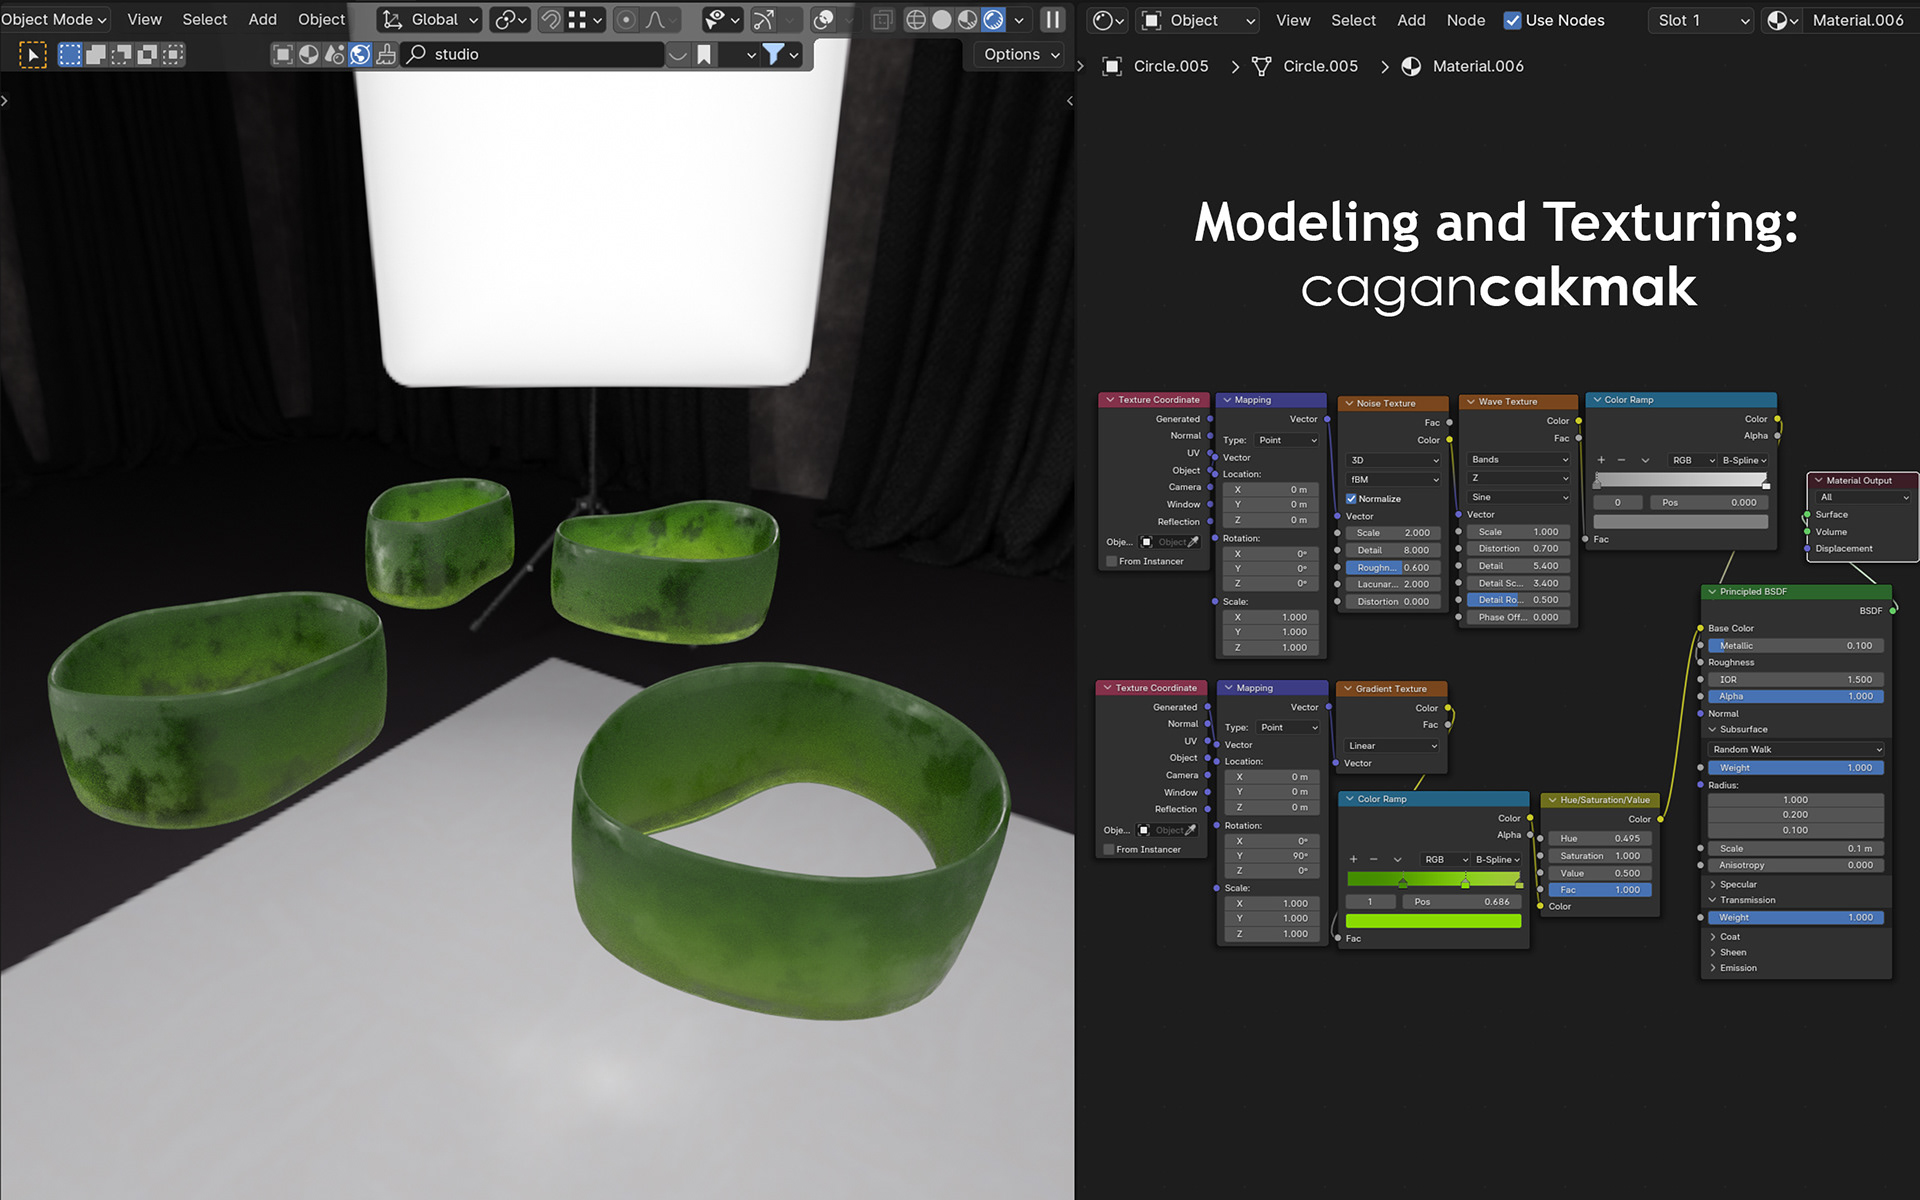Select the tweak selection tool icon
The image size is (1920, 1200).
(33, 55)
